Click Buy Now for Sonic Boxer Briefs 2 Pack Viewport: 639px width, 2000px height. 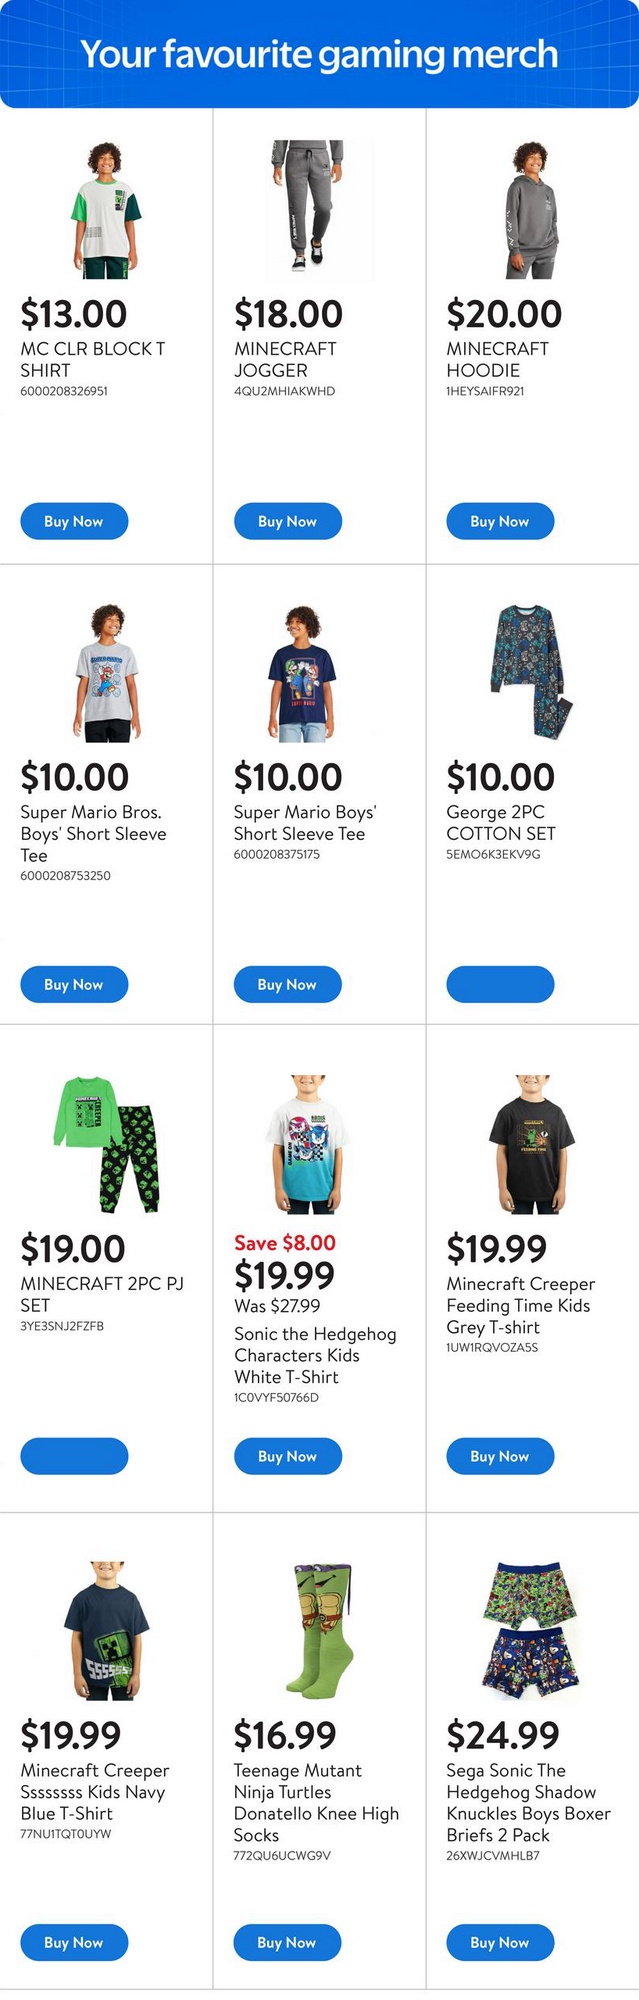click(x=500, y=1942)
